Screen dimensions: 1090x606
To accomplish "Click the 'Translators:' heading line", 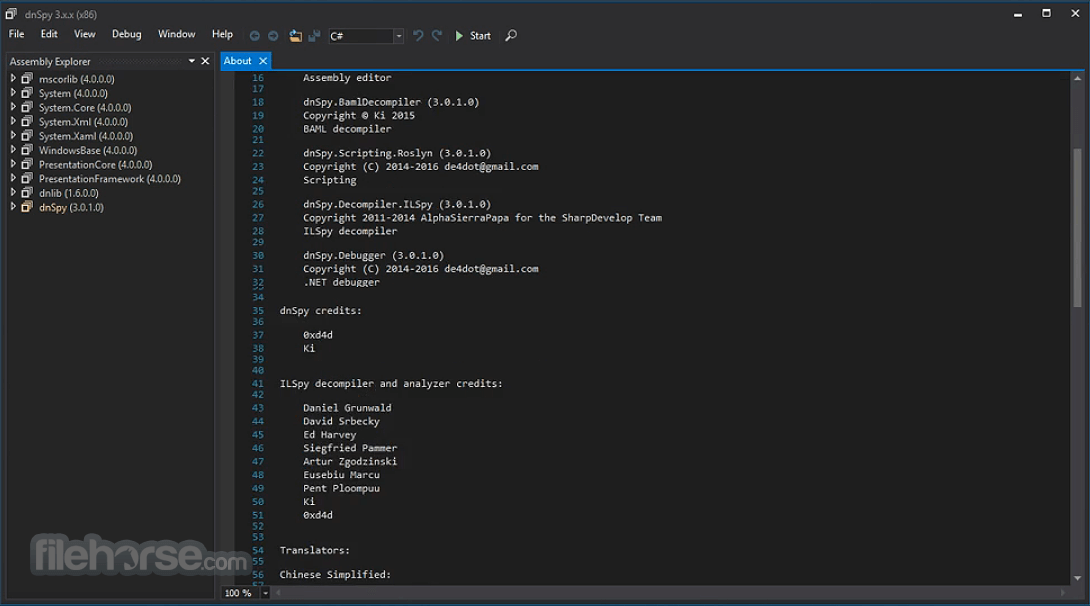I will [315, 550].
